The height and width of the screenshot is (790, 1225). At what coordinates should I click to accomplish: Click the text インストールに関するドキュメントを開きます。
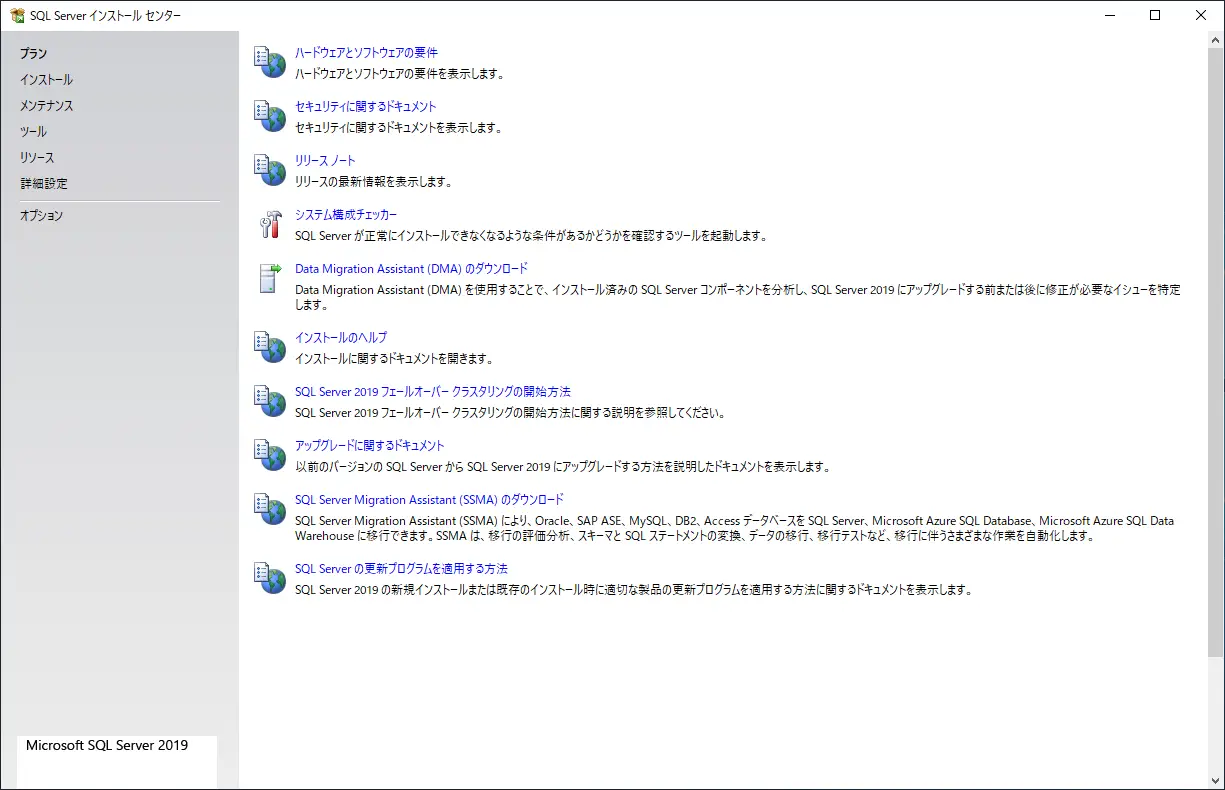tap(394, 358)
